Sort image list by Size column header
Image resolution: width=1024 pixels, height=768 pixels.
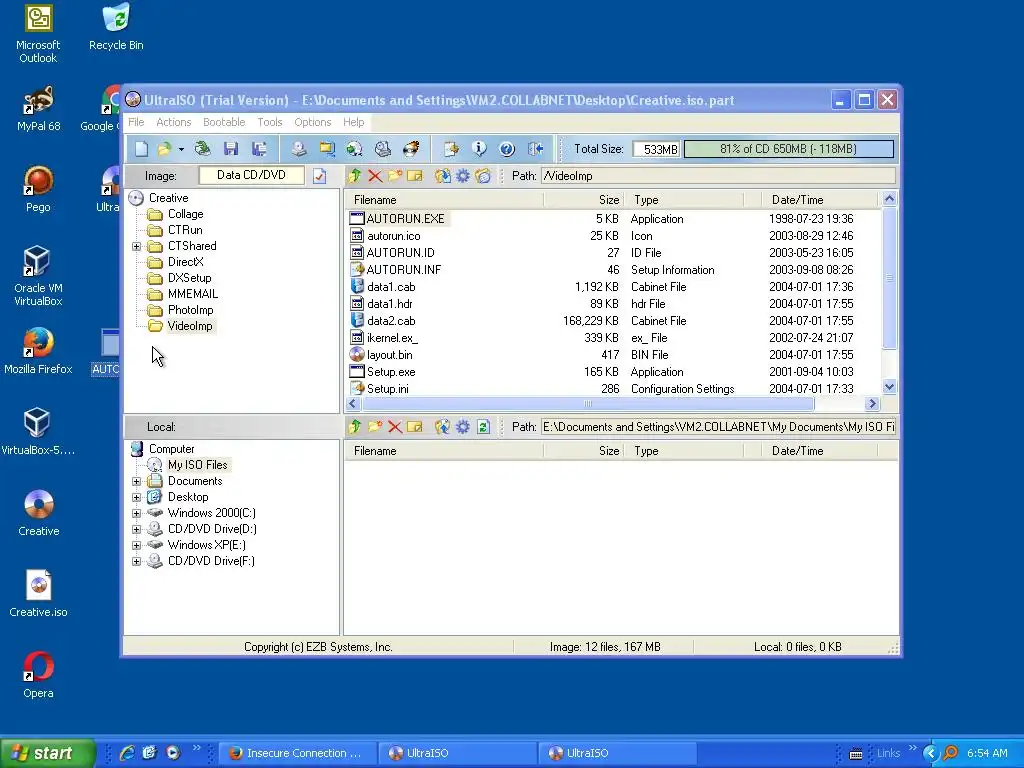click(584, 200)
